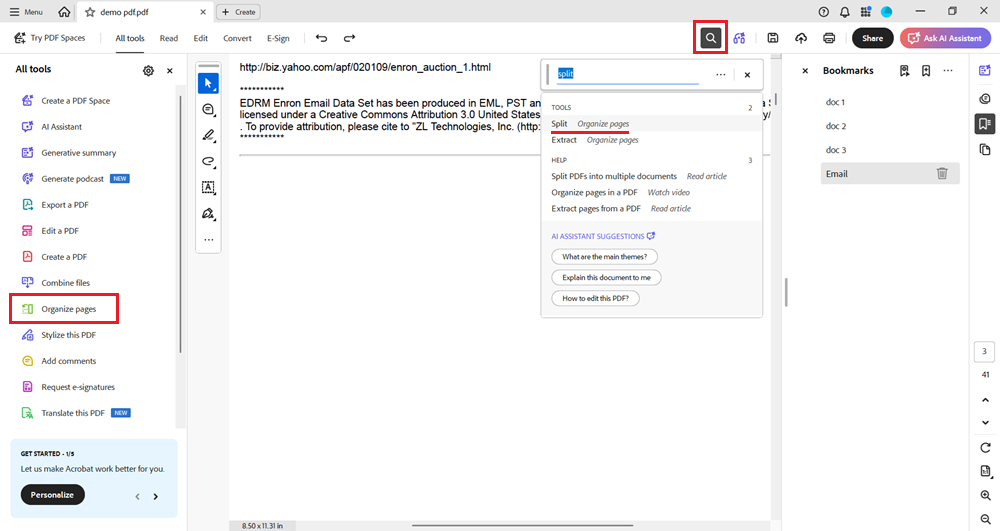
Task: Go to previous page up chevron
Action: 985,400
